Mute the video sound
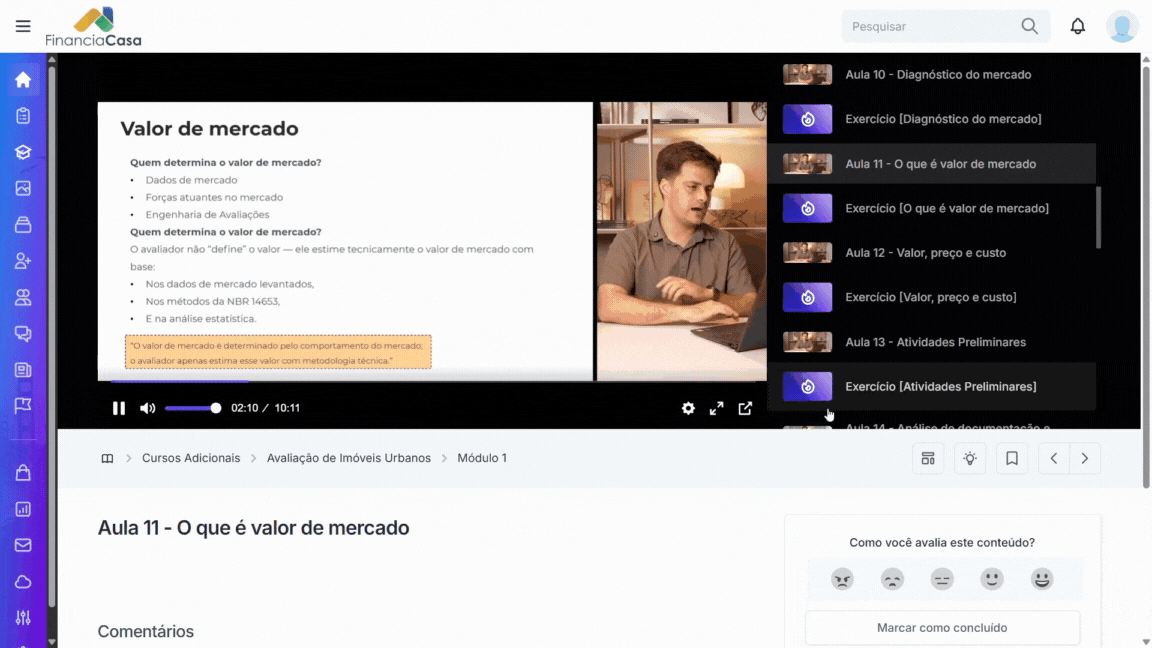The image size is (1152, 648). tap(148, 408)
